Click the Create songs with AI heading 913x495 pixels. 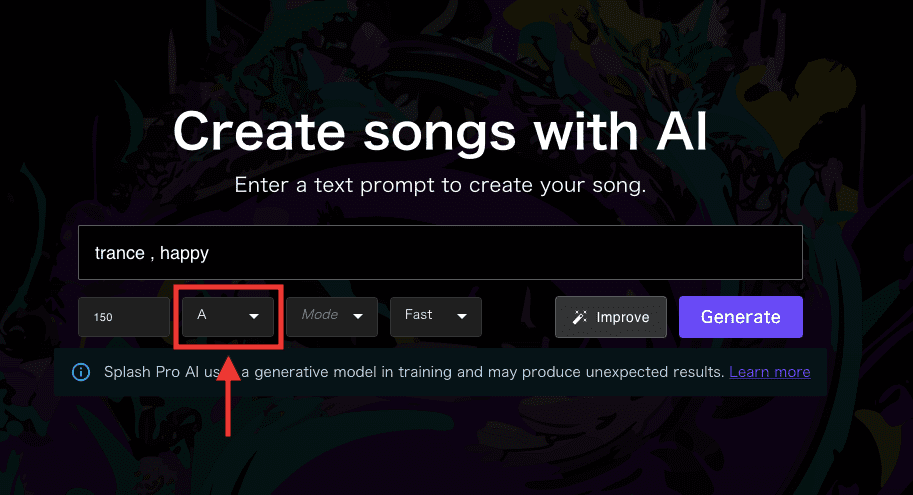tap(440, 132)
